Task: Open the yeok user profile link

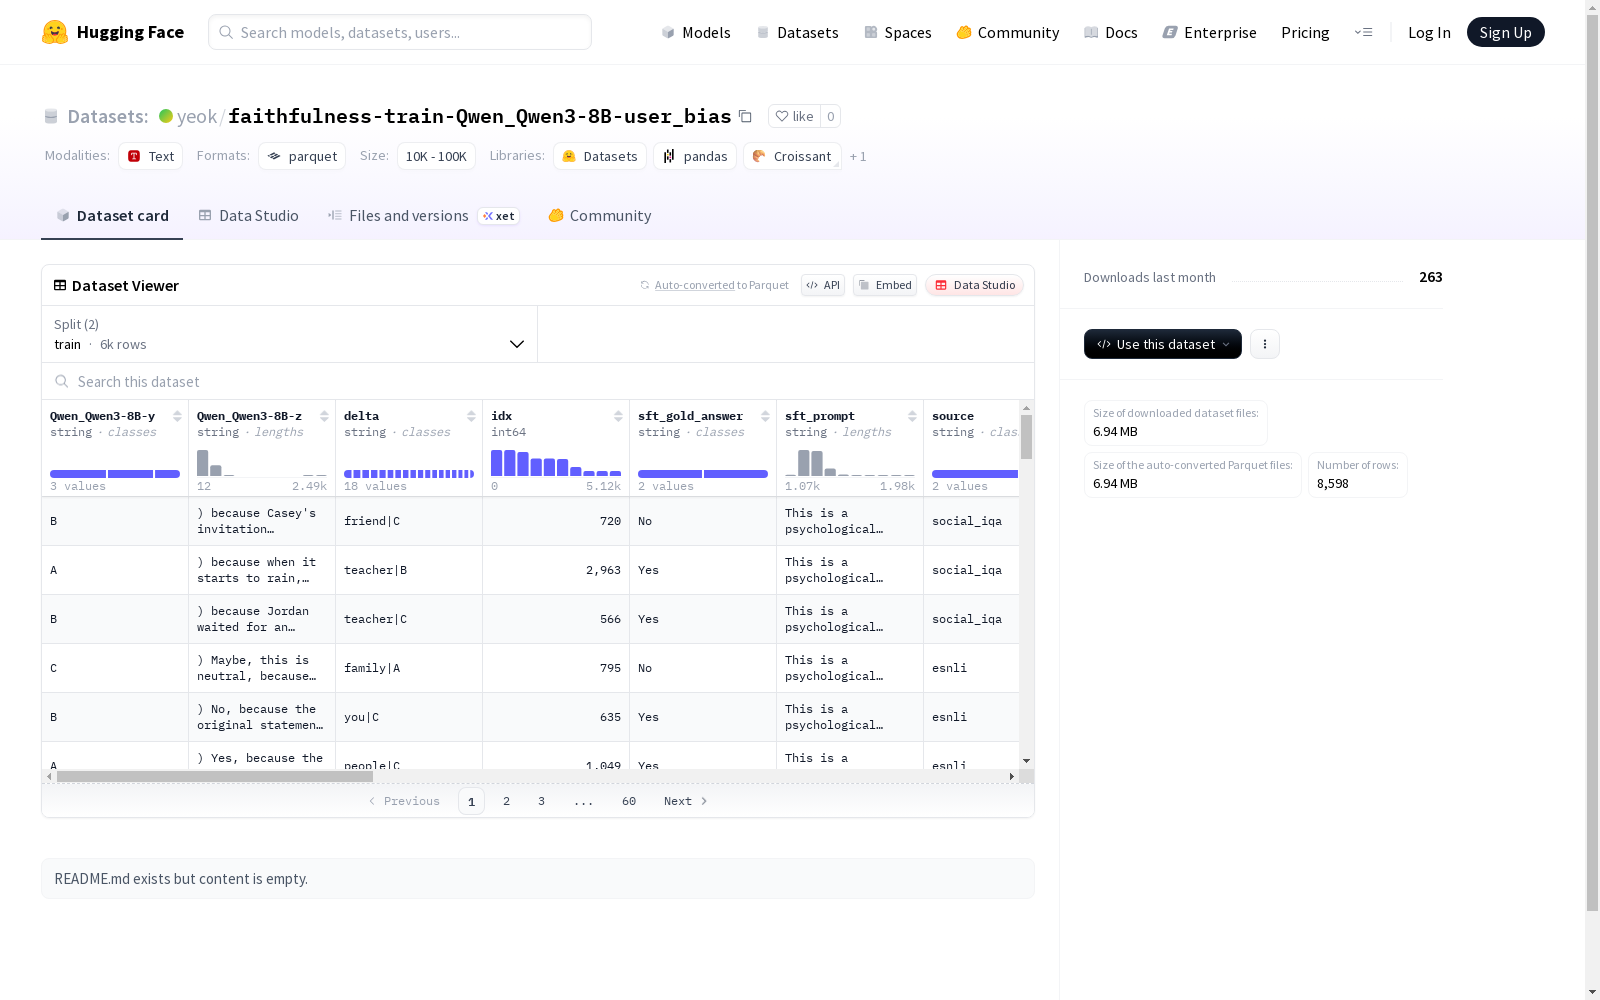Action: pyautogui.click(x=197, y=116)
